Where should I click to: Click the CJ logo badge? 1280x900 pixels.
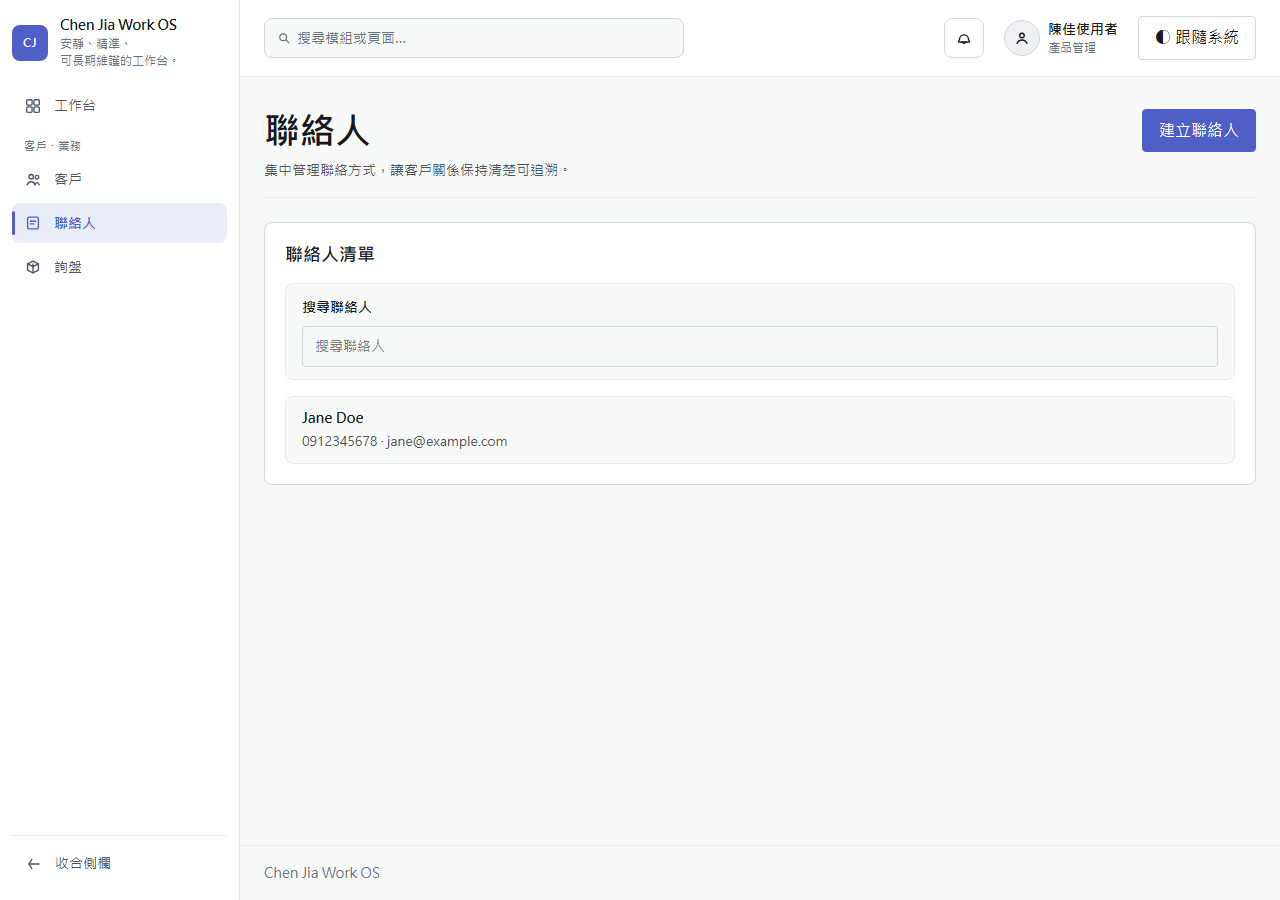[30, 43]
